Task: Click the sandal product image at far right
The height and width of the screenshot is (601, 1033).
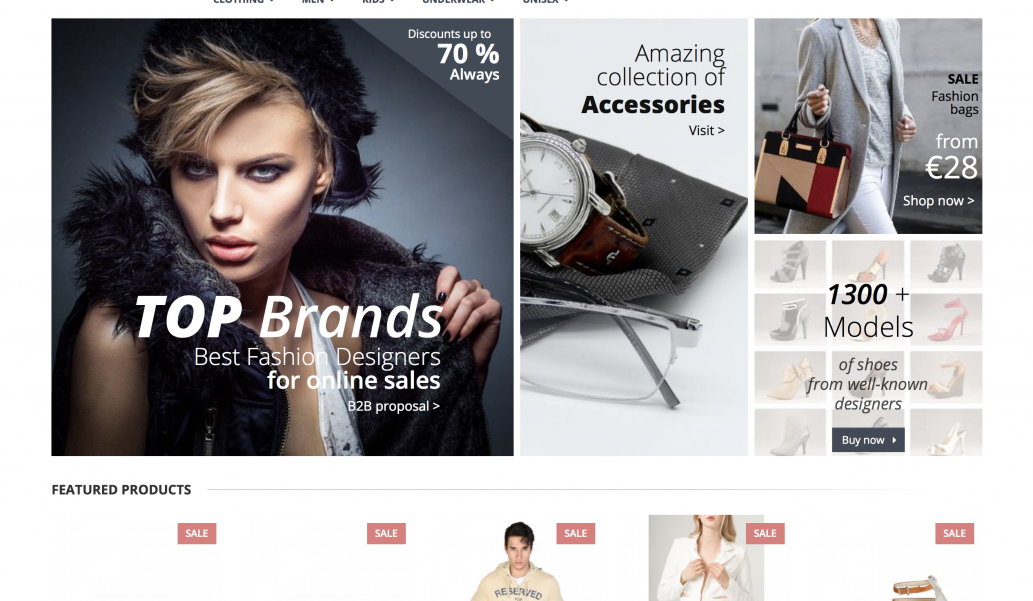Action: (x=919, y=585)
